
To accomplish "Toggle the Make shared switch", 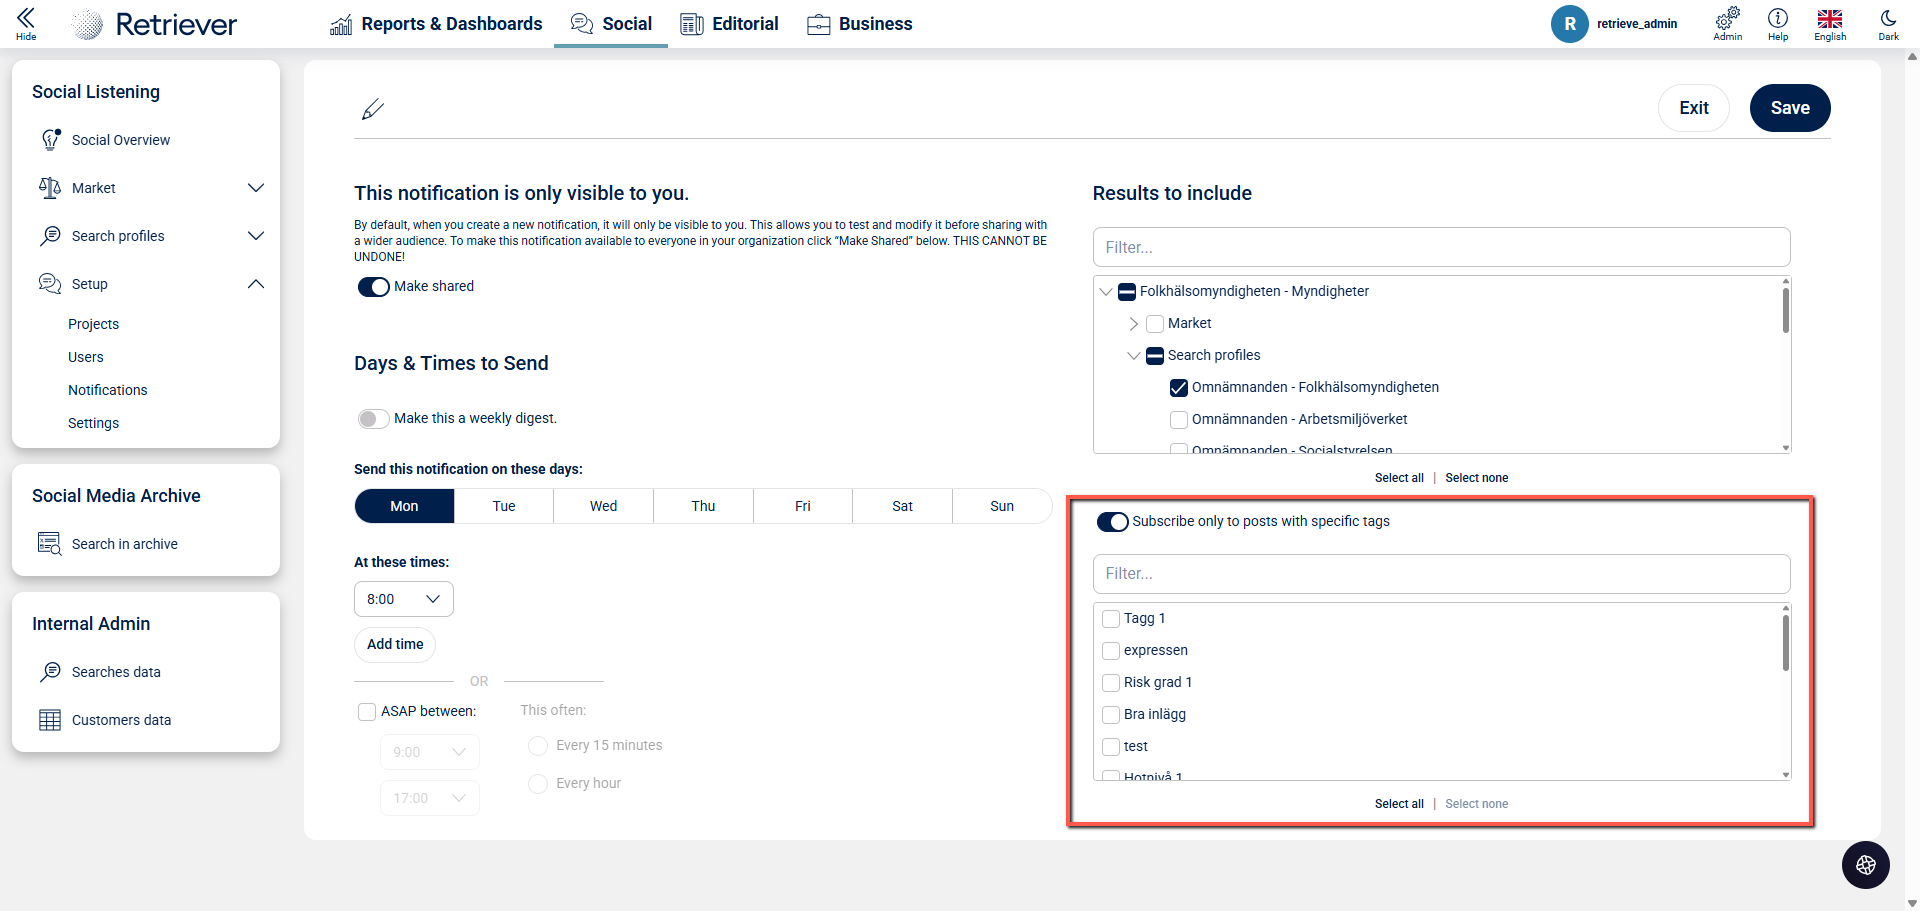I will click(373, 287).
